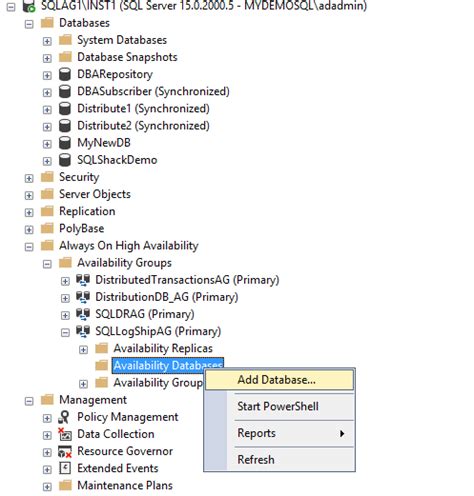Click the PolyBase folder icon

tap(47, 228)
